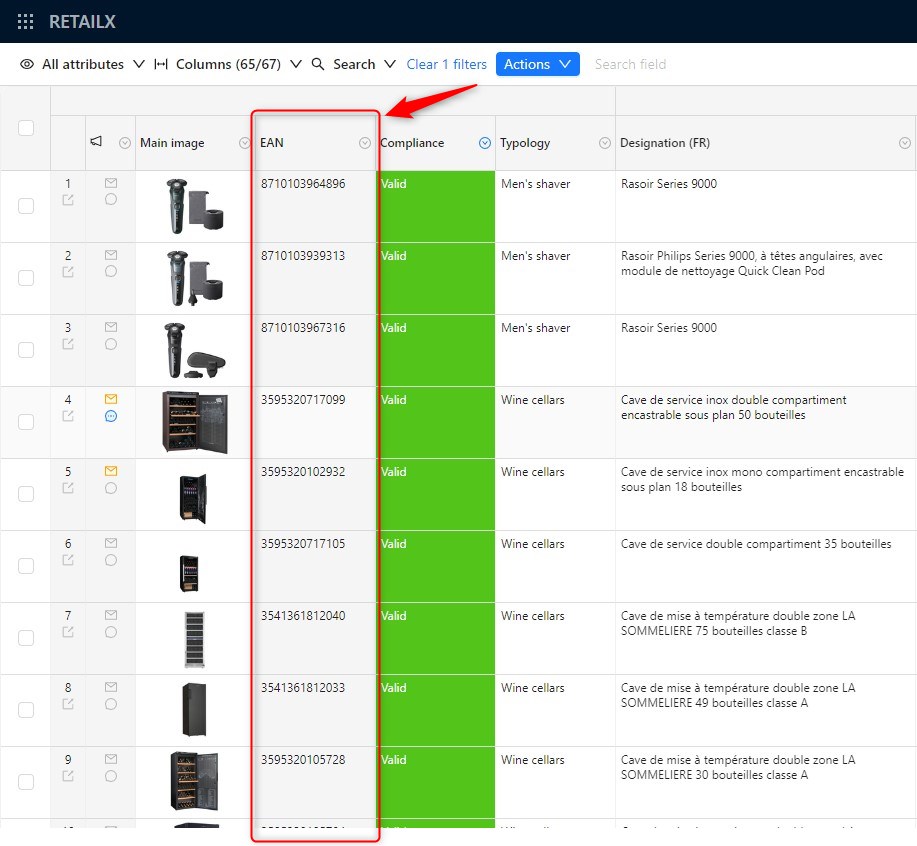
Task: Click the megaphone column header icon
Action: click(96, 143)
